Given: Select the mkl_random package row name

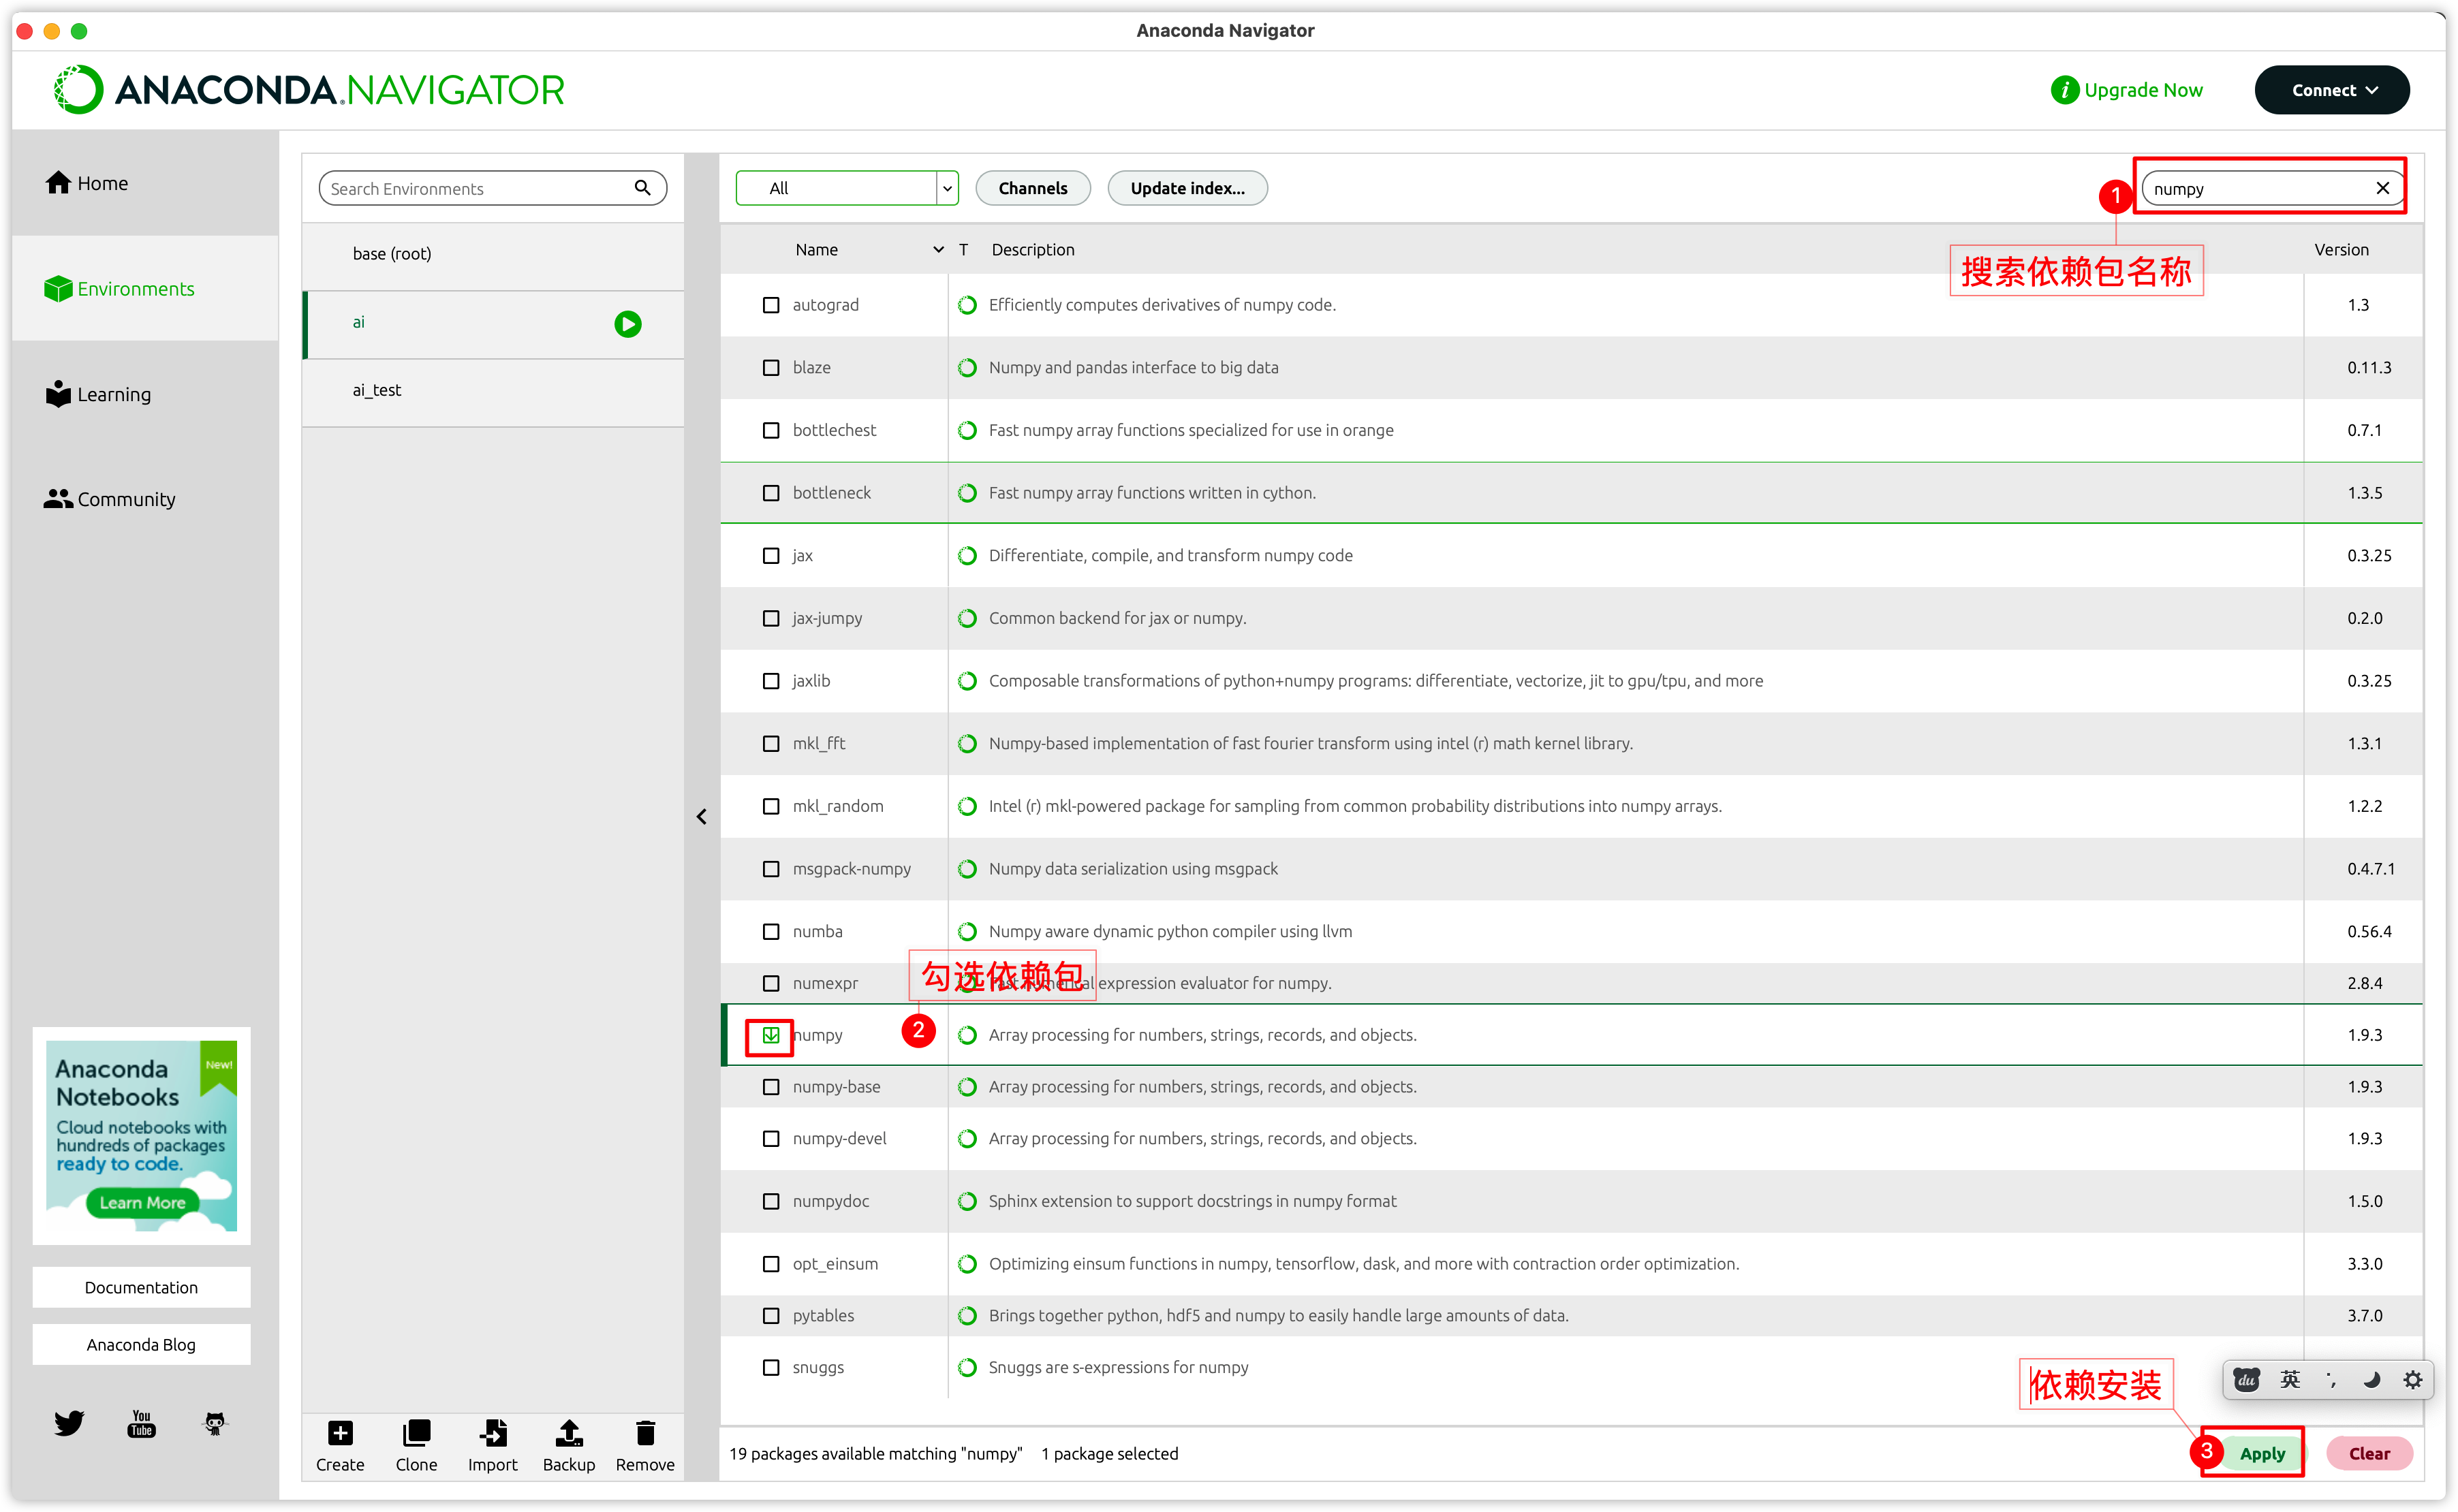Looking at the screenshot, I should point(837,806).
